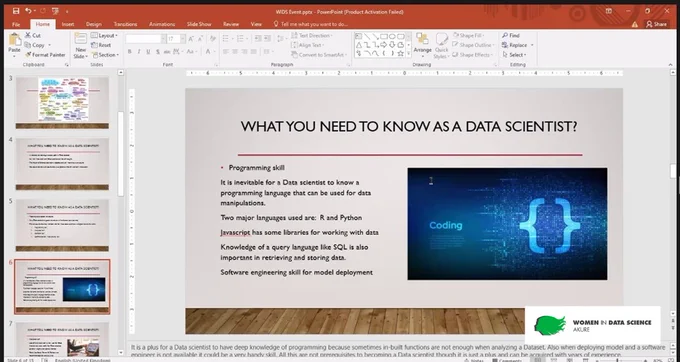Viewport: 680px width, 362px height.
Task: Decrease list indent level
Action: click(258, 39)
